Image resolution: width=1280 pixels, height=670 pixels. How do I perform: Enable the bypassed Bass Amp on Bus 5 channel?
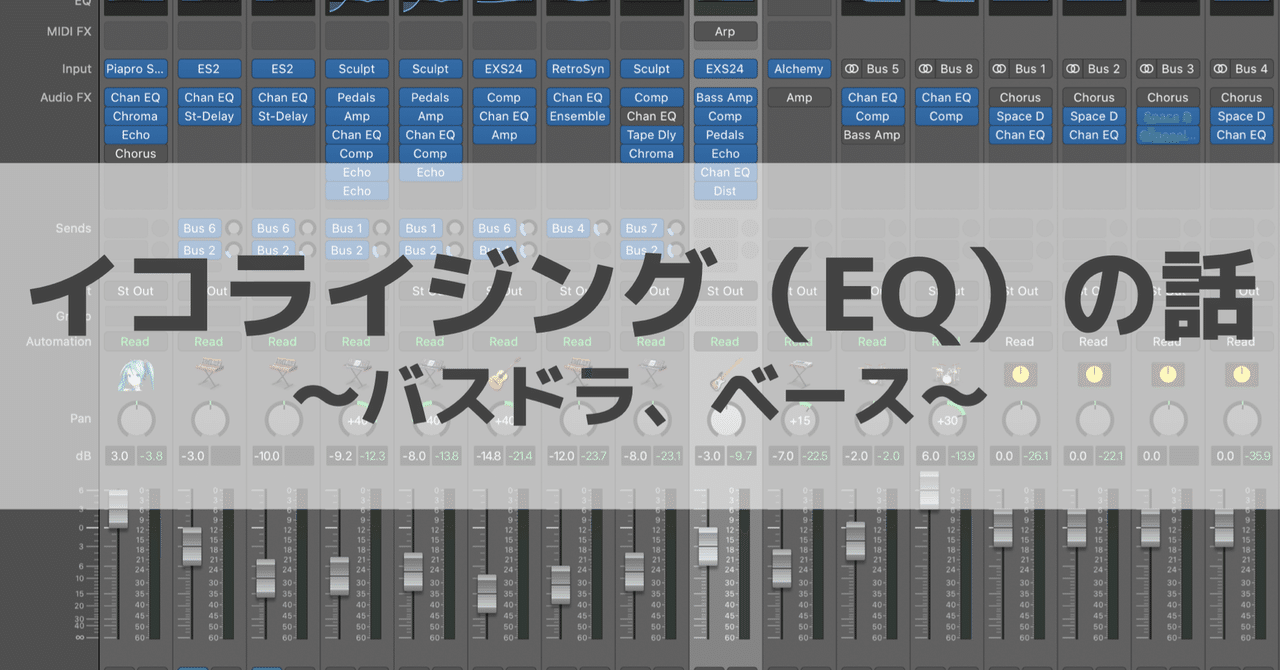[x=872, y=135]
